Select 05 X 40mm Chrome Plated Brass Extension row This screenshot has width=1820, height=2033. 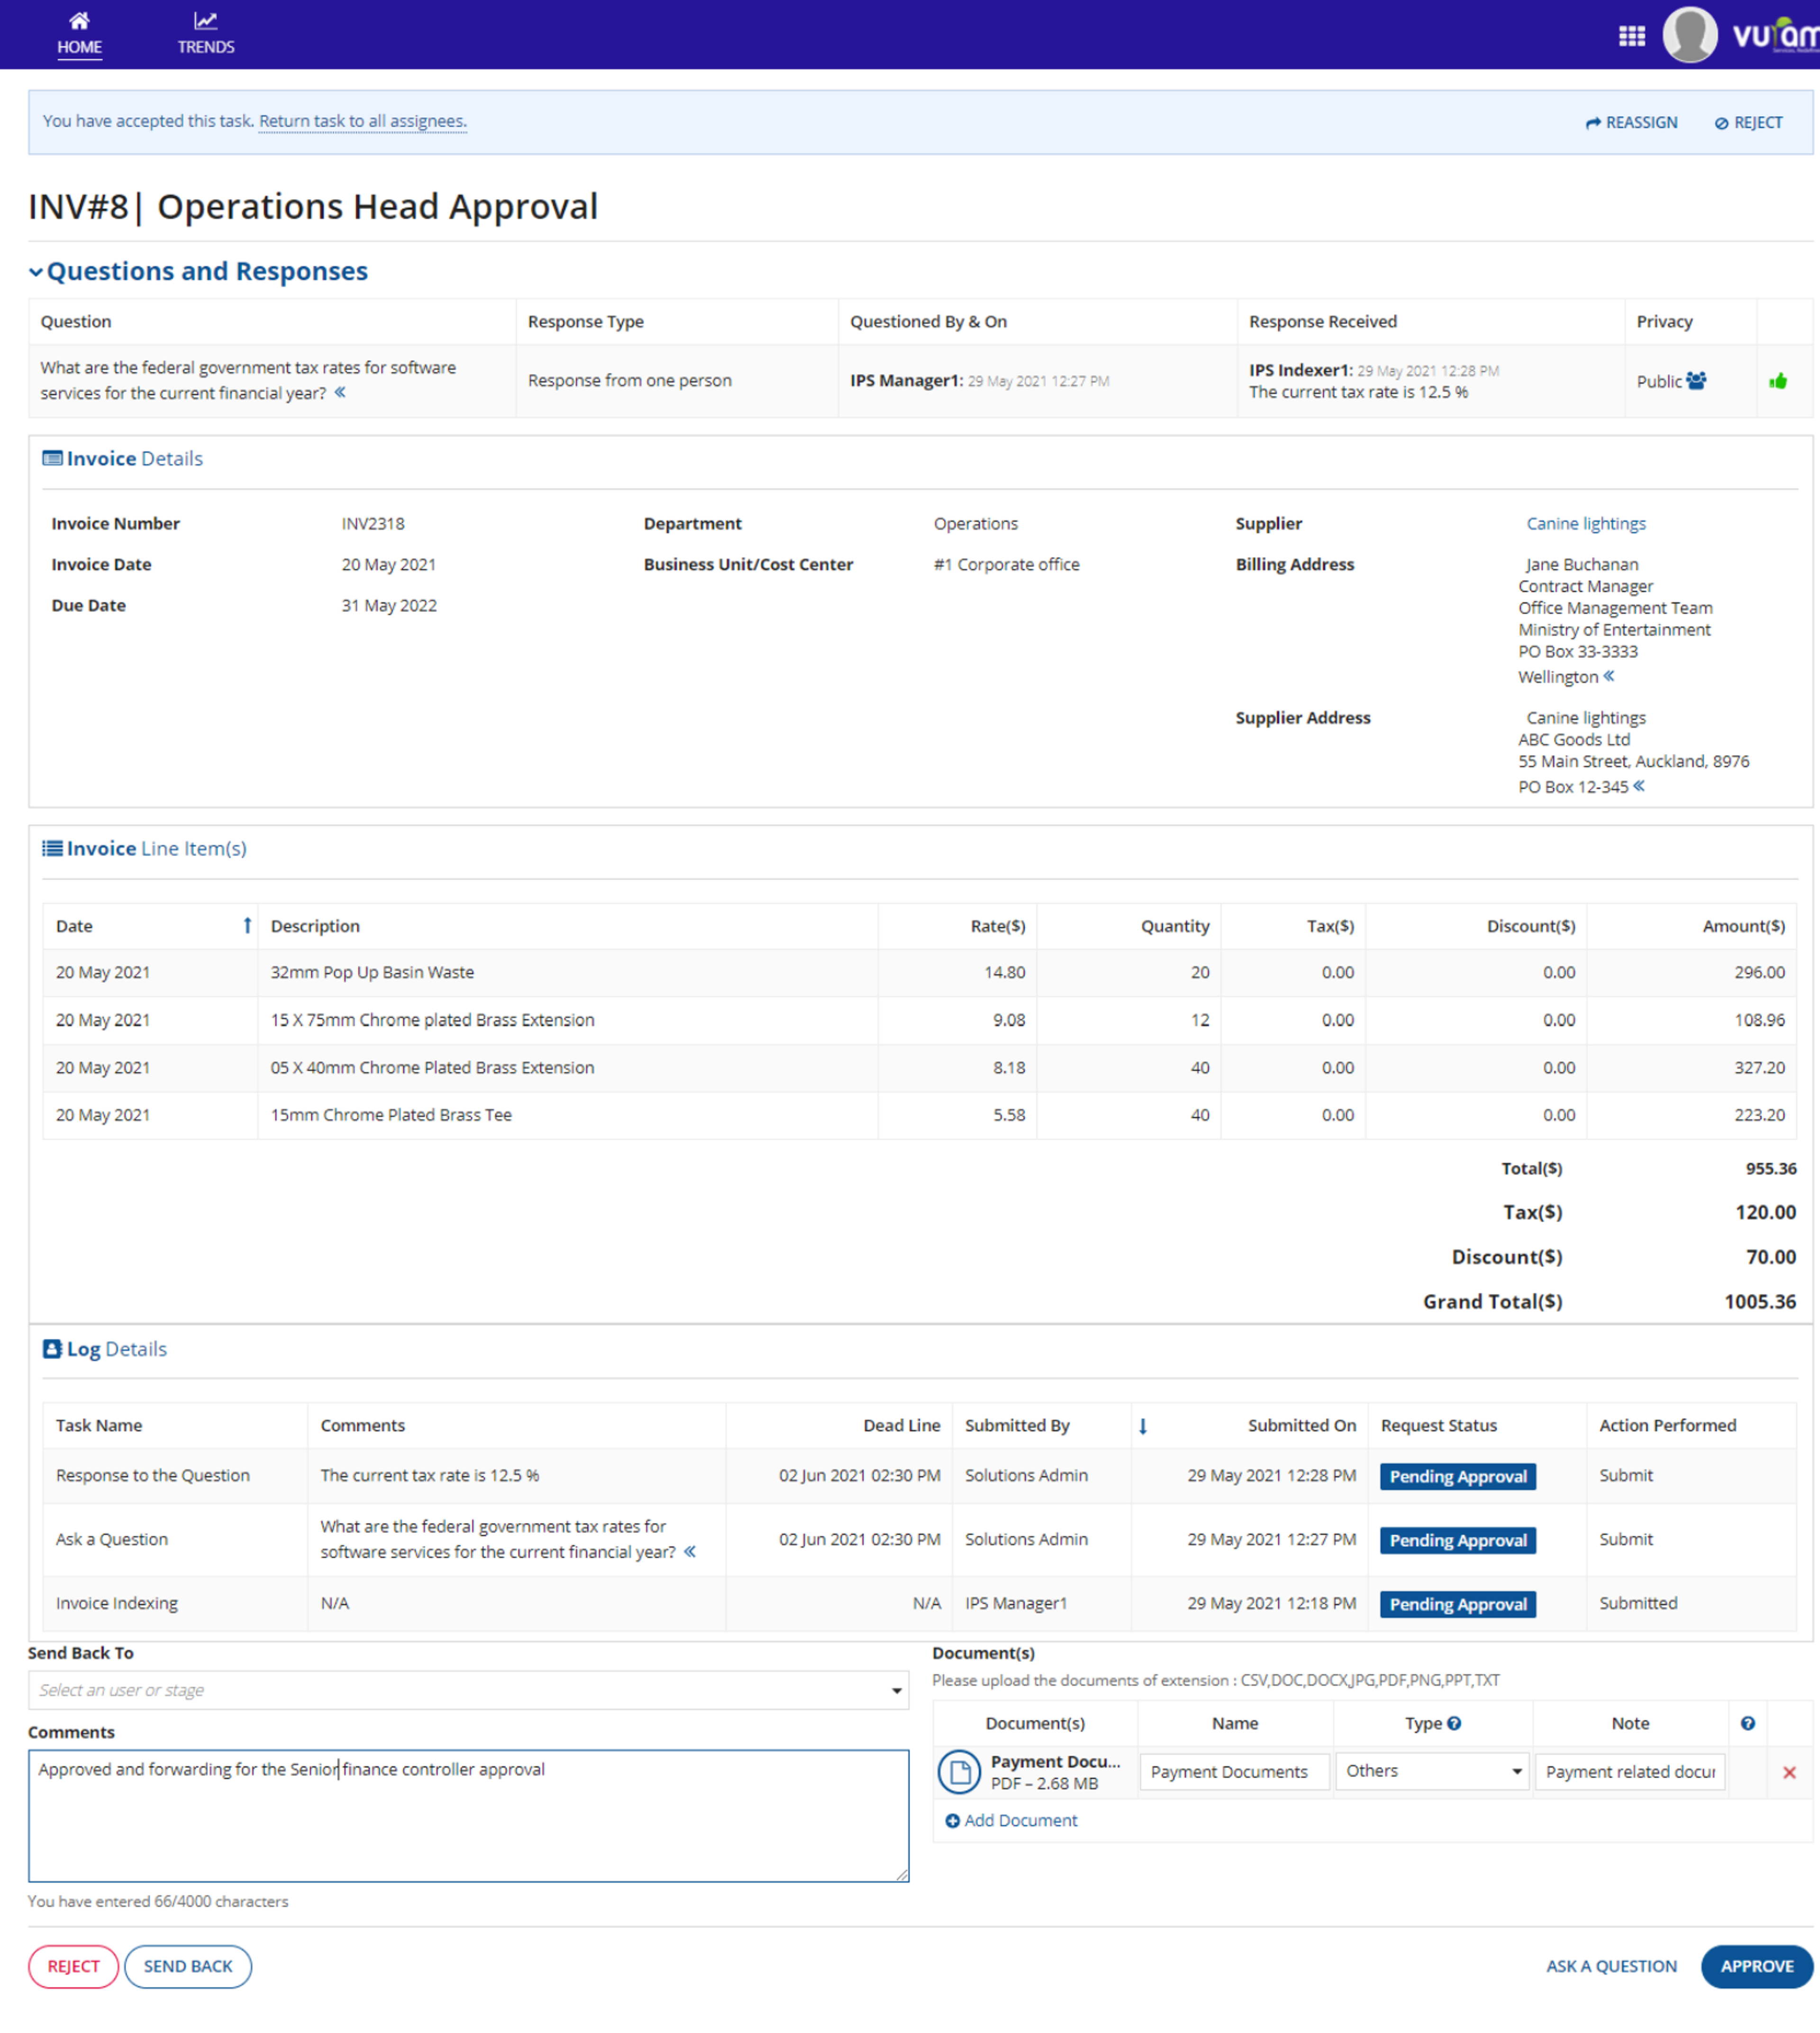coord(919,1067)
